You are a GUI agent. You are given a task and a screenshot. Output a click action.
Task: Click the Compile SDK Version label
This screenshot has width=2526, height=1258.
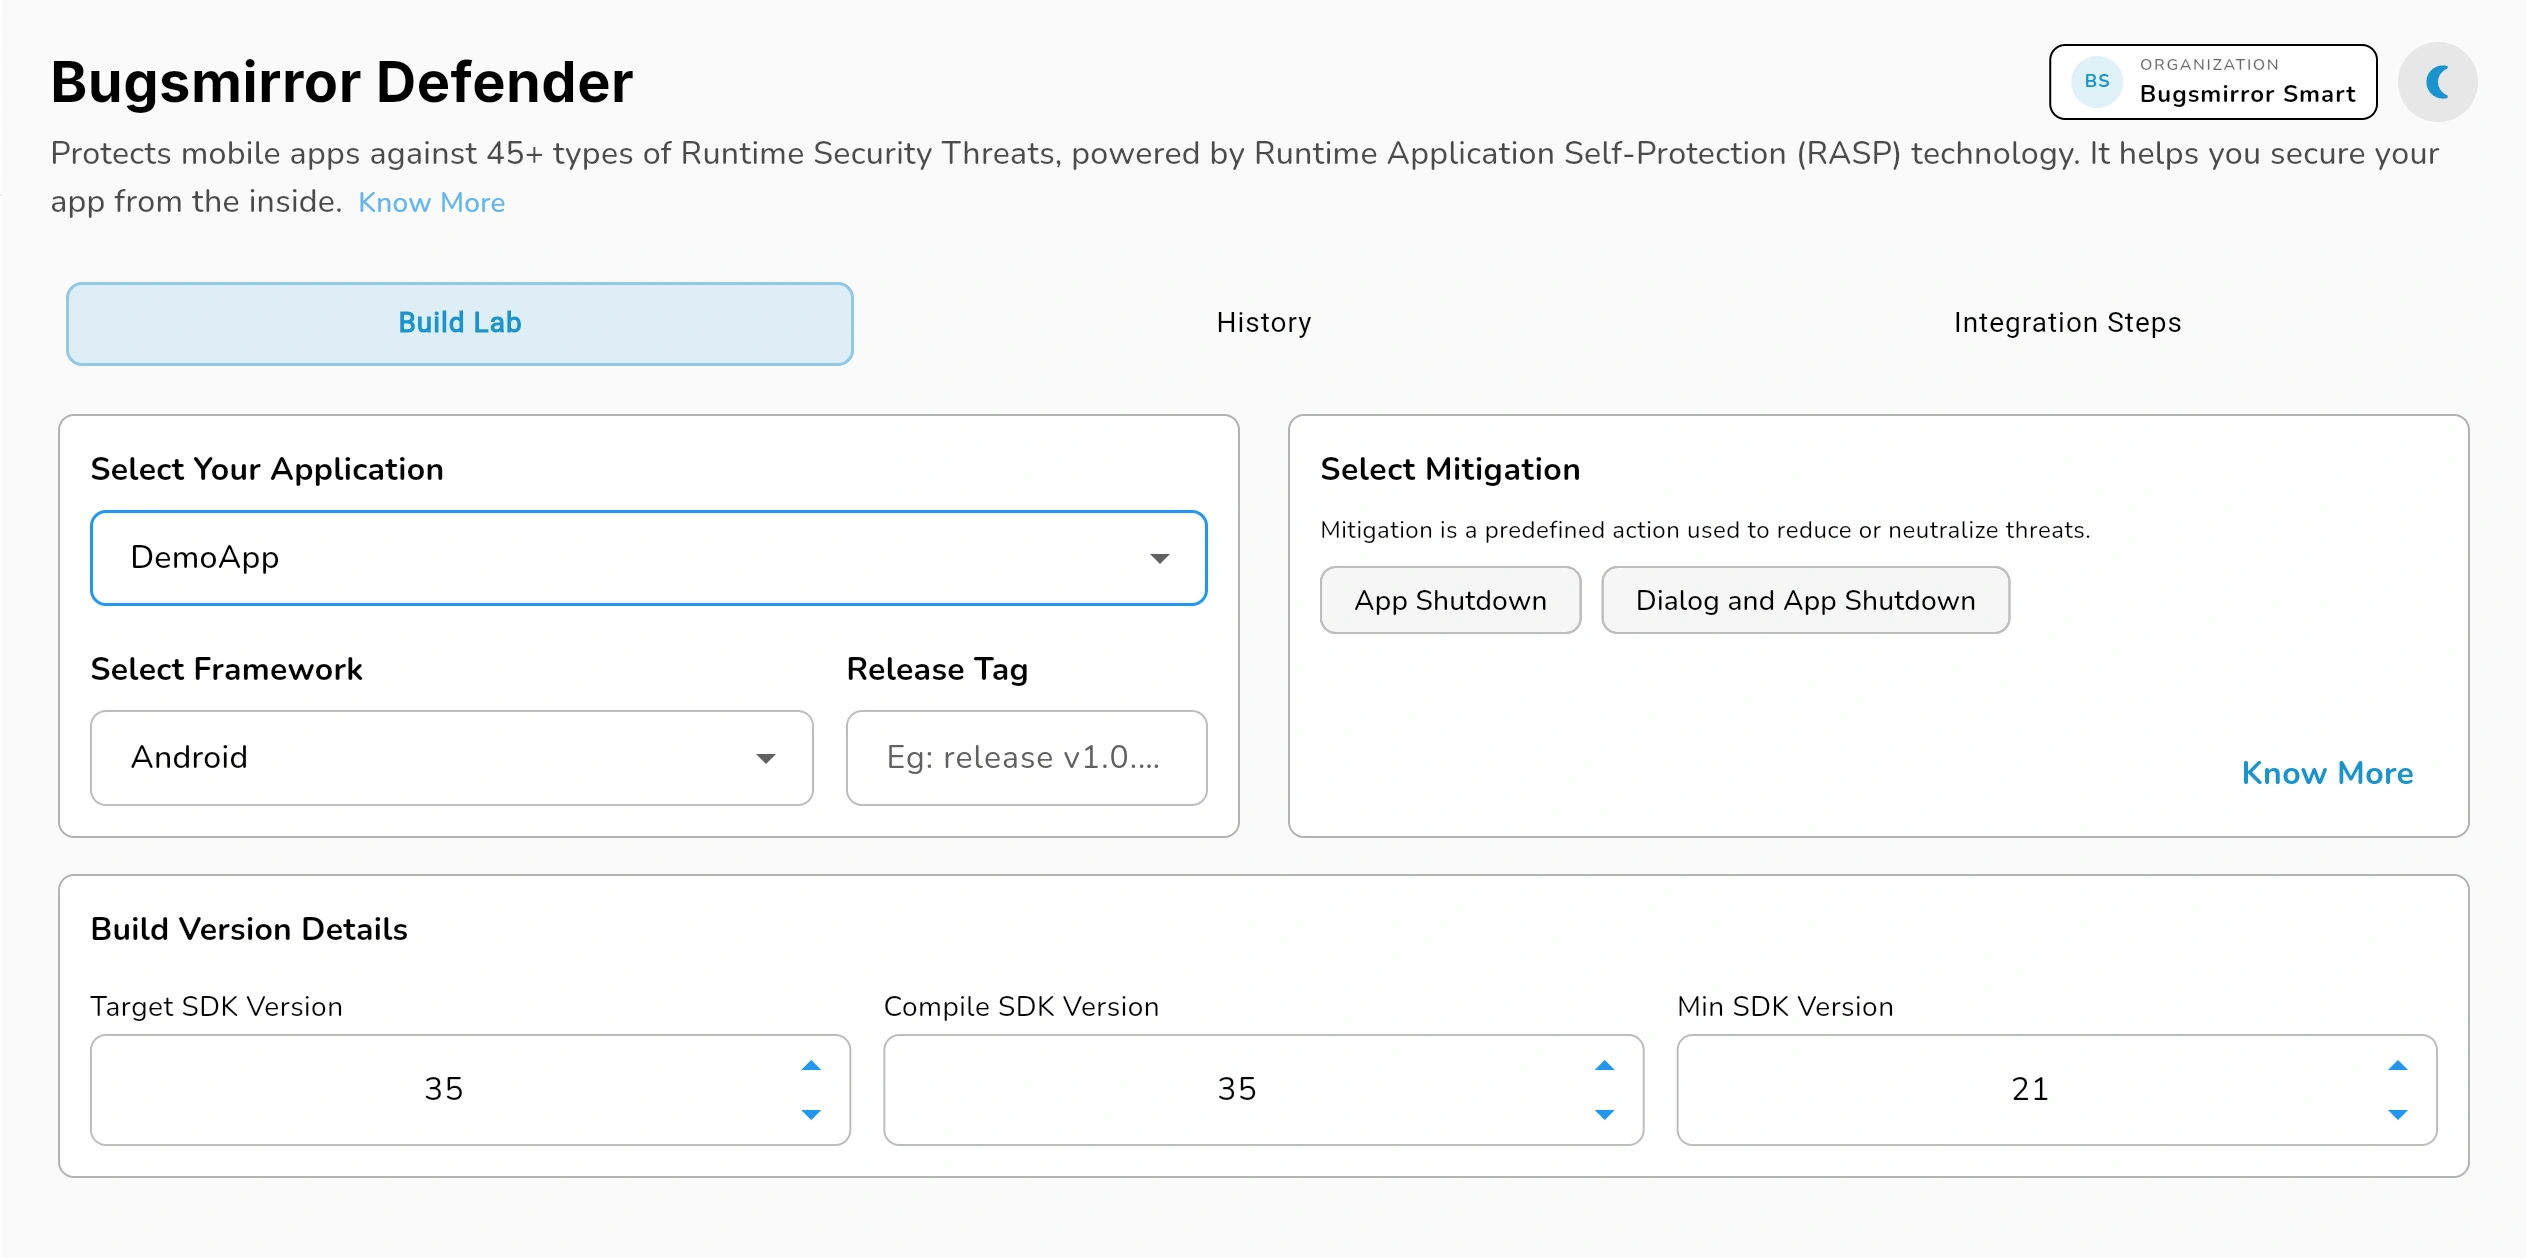[1021, 1006]
